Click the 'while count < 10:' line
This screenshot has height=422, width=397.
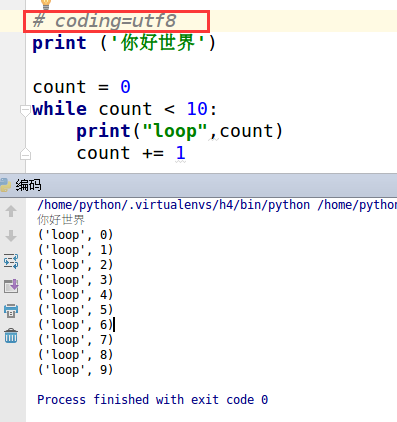pyautogui.click(x=125, y=109)
